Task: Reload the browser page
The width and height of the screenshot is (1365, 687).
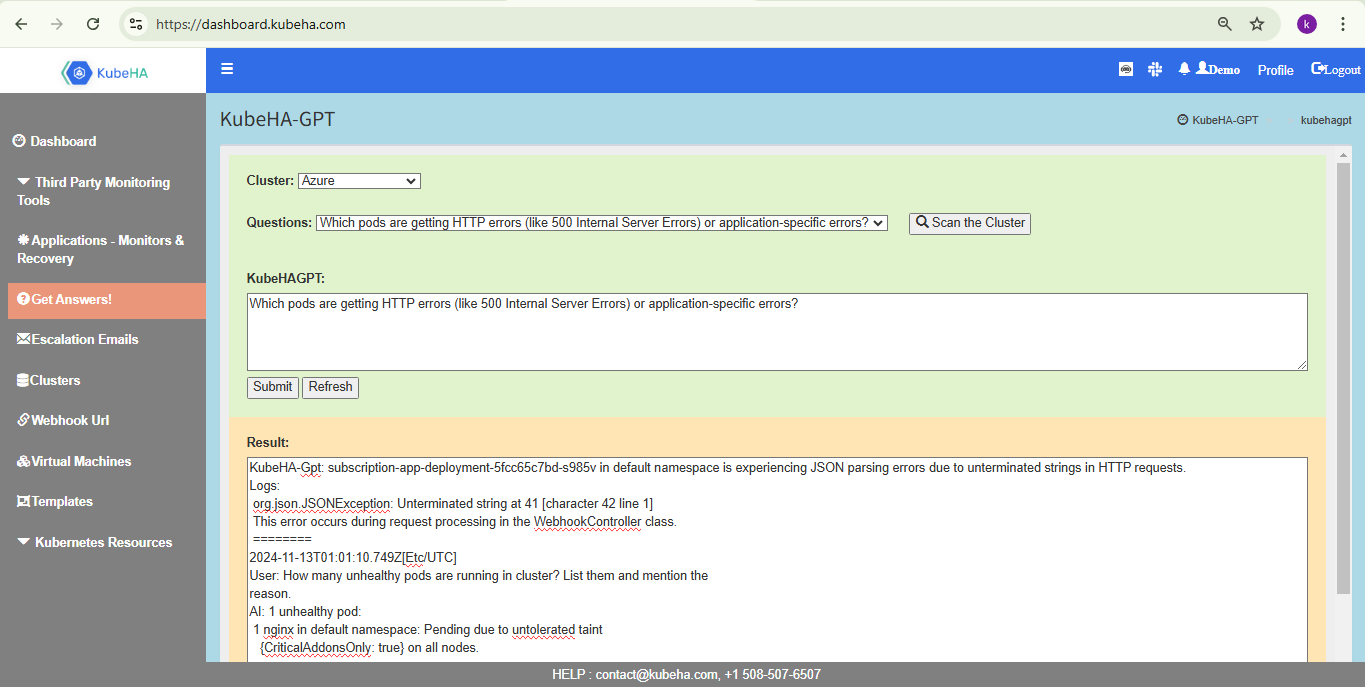Action: (93, 24)
